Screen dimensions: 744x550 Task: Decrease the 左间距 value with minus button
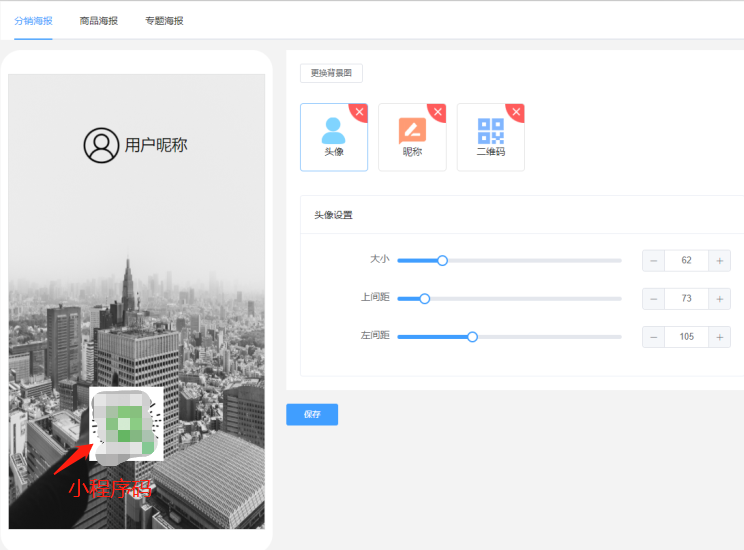[x=654, y=337]
